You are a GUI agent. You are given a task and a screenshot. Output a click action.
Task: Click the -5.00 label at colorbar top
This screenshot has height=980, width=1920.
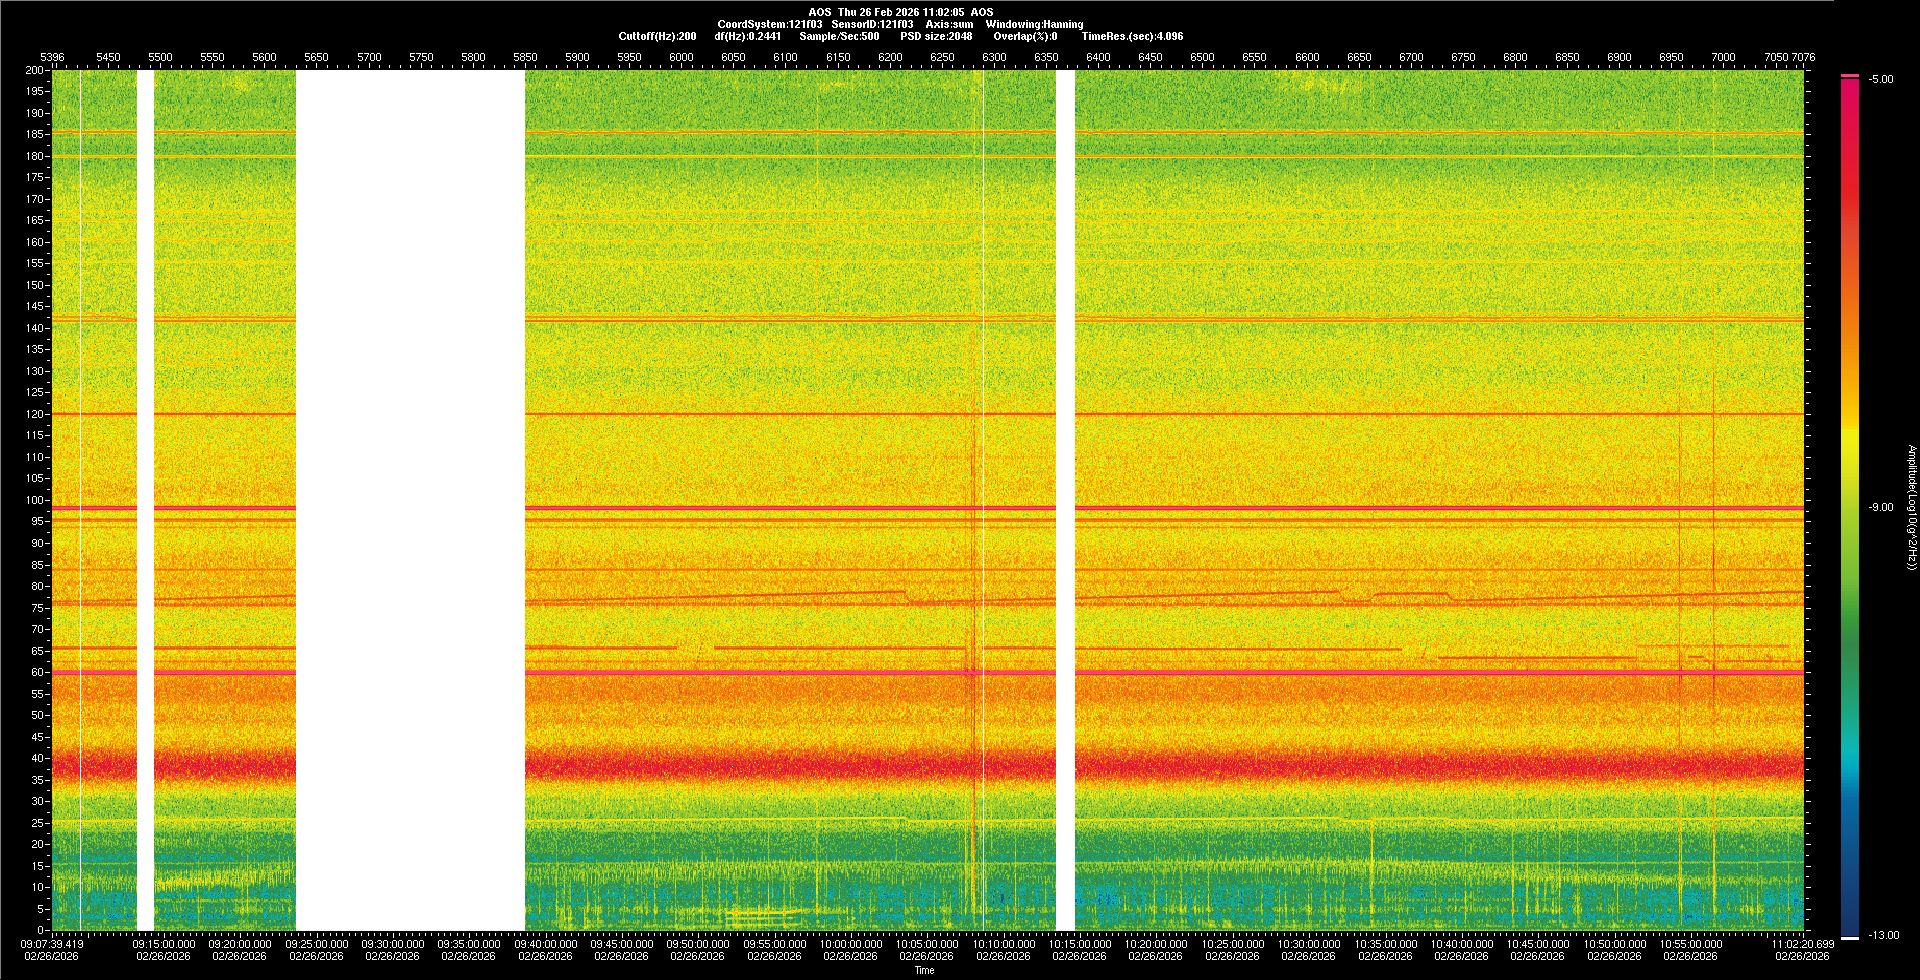click(x=1881, y=80)
